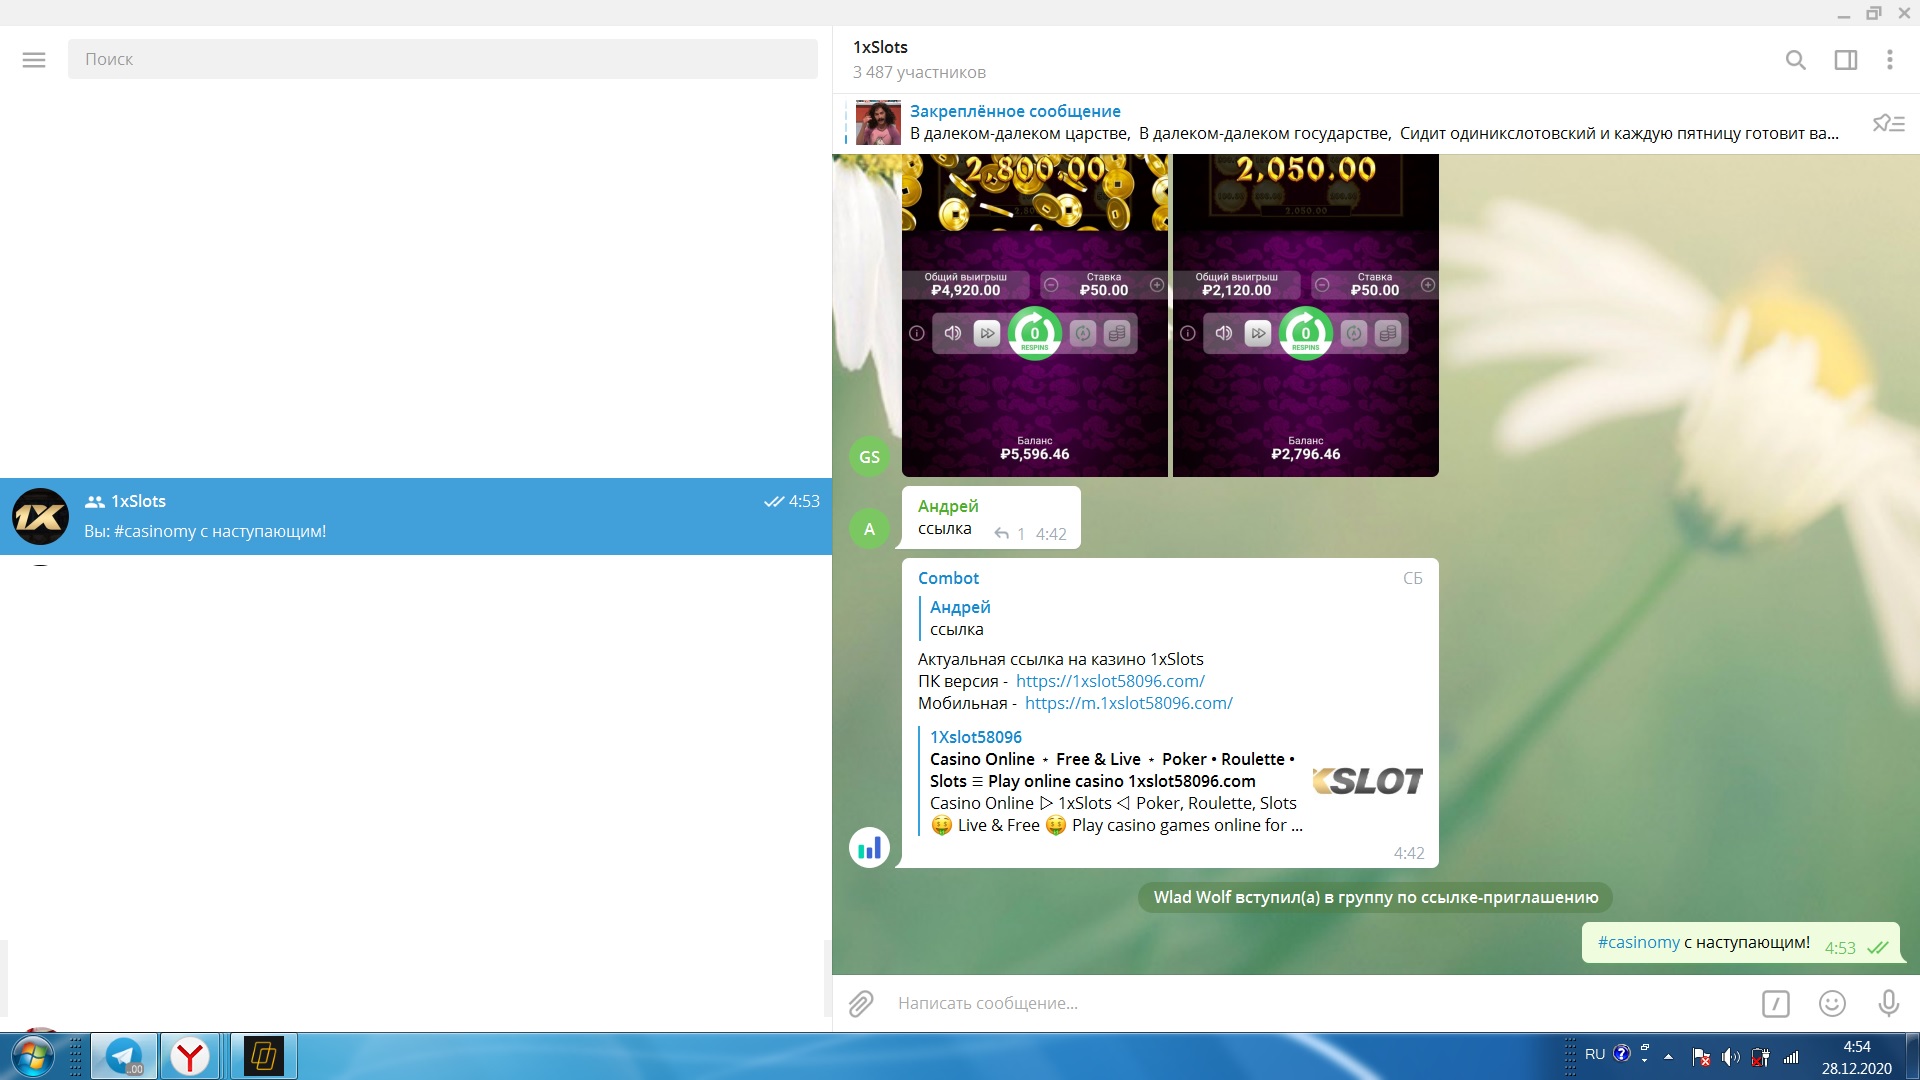Open the three-dot chat options menu
The width and height of the screenshot is (1920, 1080).
point(1890,60)
